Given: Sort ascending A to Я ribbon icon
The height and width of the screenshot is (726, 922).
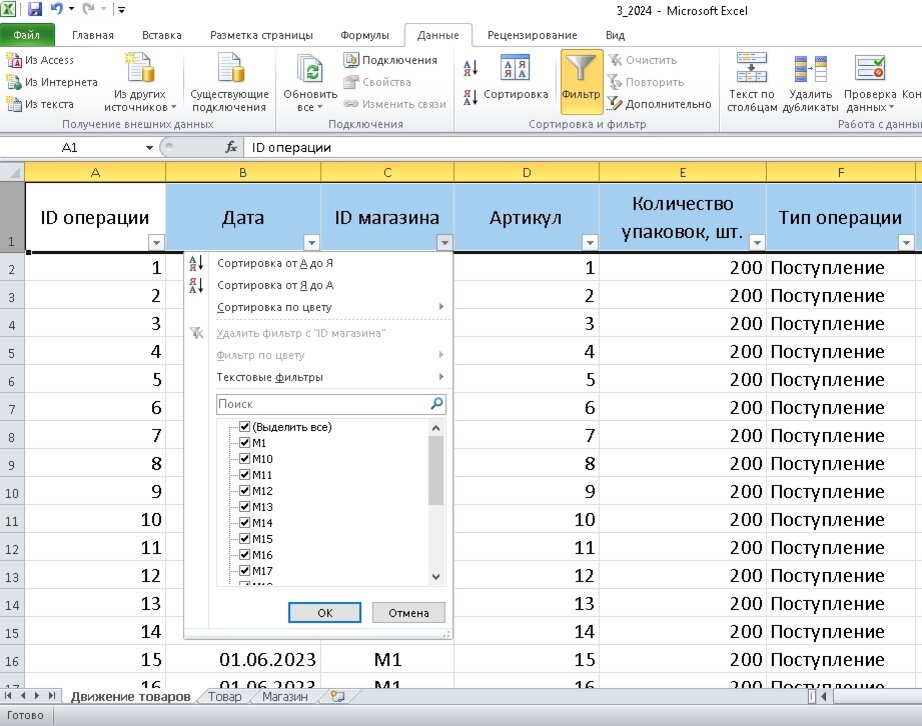Looking at the screenshot, I should click(x=470, y=68).
